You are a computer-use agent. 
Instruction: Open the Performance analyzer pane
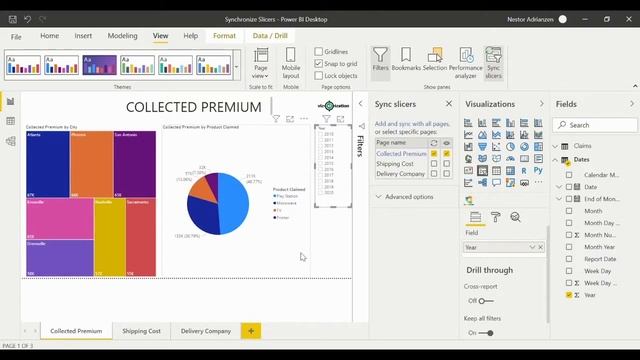466,63
